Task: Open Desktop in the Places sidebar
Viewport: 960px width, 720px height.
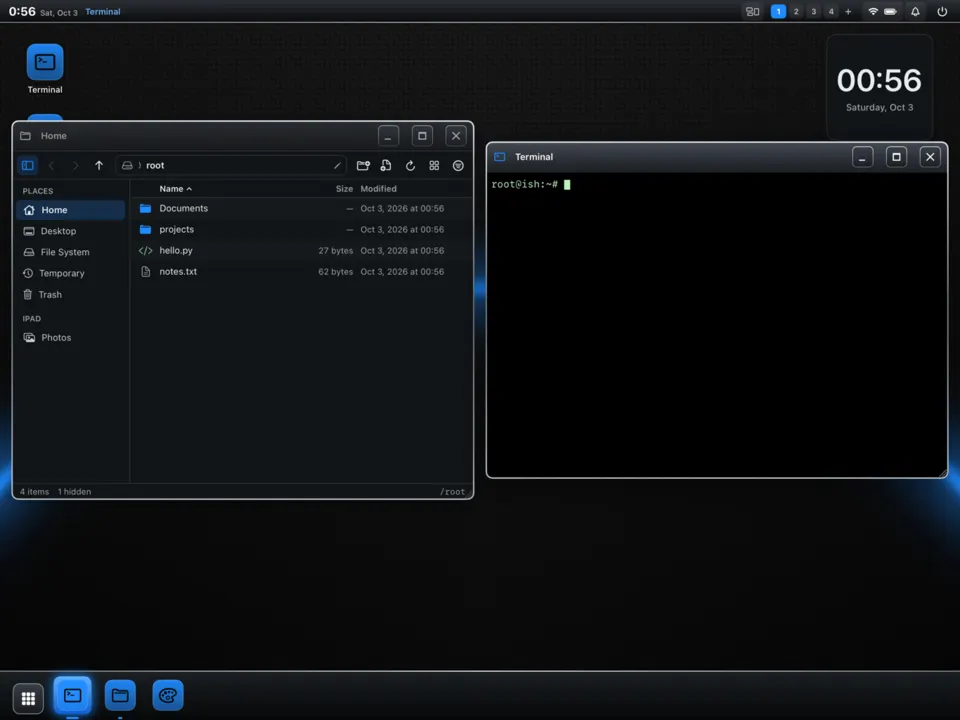Action: click(70, 231)
